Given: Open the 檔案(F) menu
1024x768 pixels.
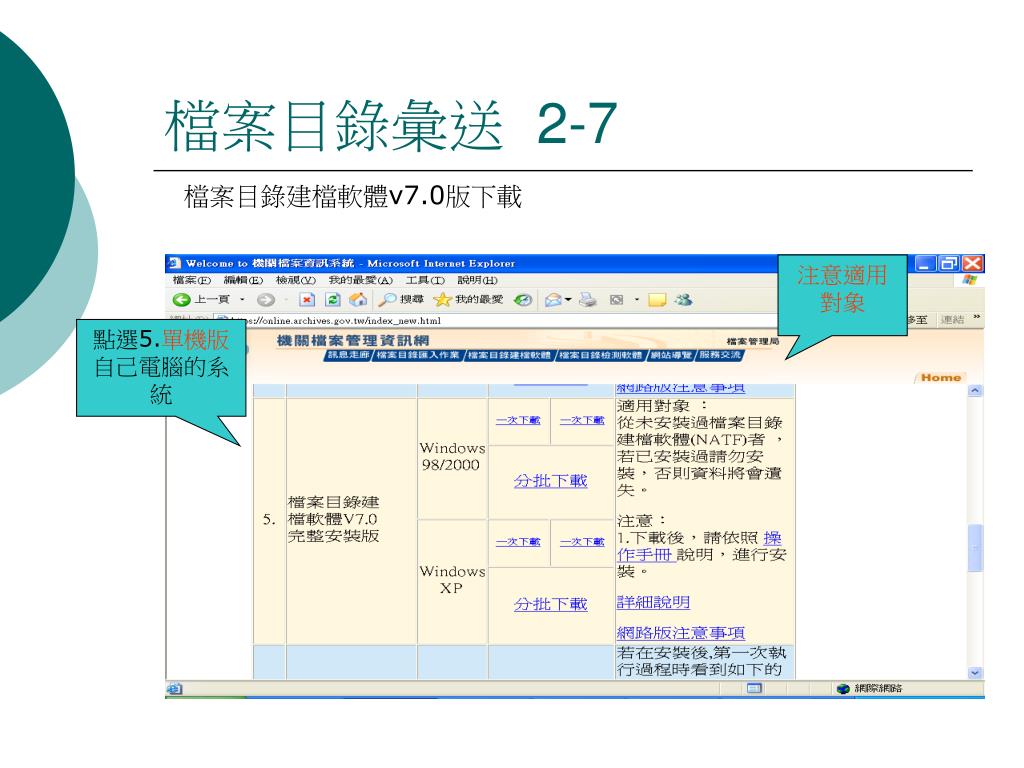Looking at the screenshot, I should [191, 280].
